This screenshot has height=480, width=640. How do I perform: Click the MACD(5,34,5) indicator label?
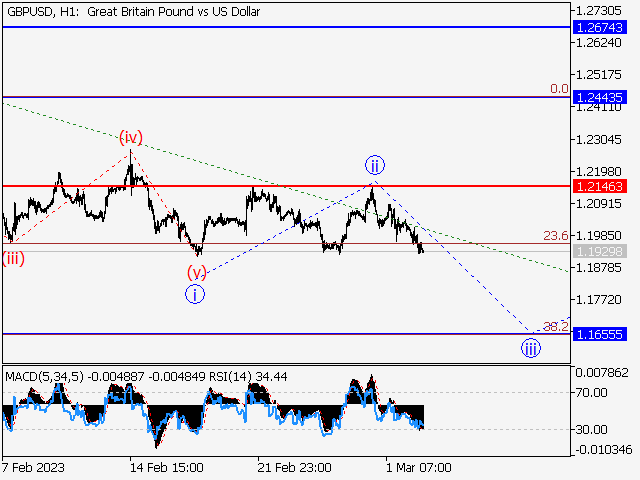44,376
